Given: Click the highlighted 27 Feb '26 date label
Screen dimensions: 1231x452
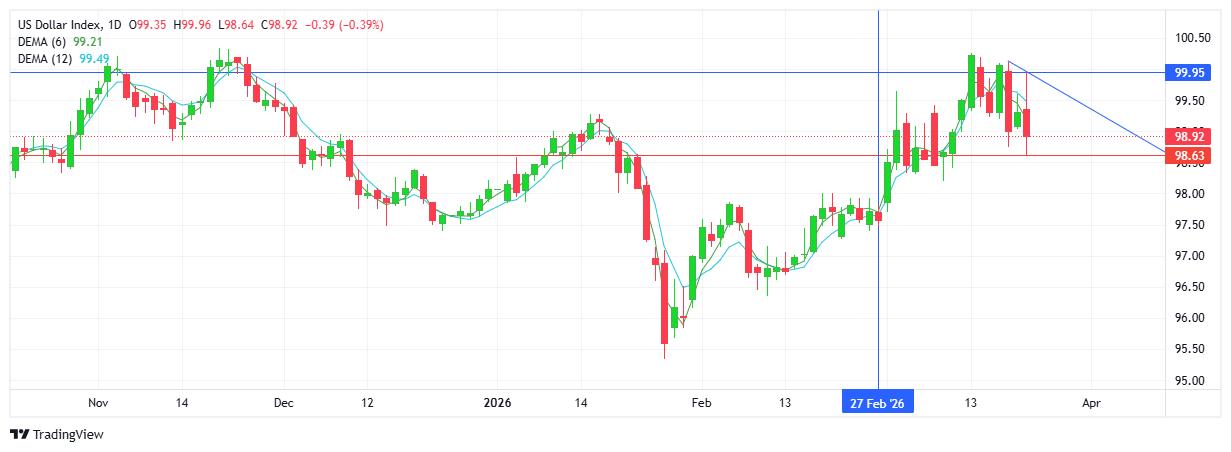Looking at the screenshot, I should (877, 403).
